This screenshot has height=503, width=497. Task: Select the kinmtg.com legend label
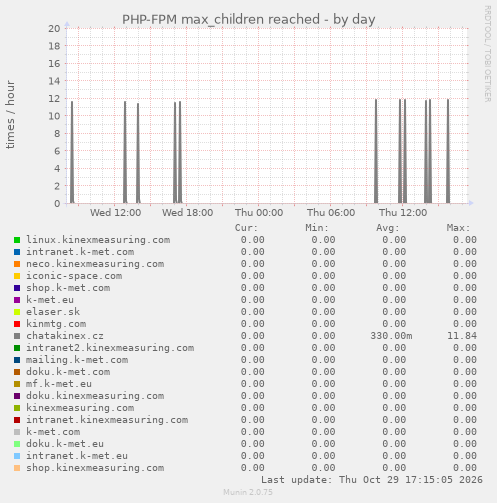click(56, 324)
